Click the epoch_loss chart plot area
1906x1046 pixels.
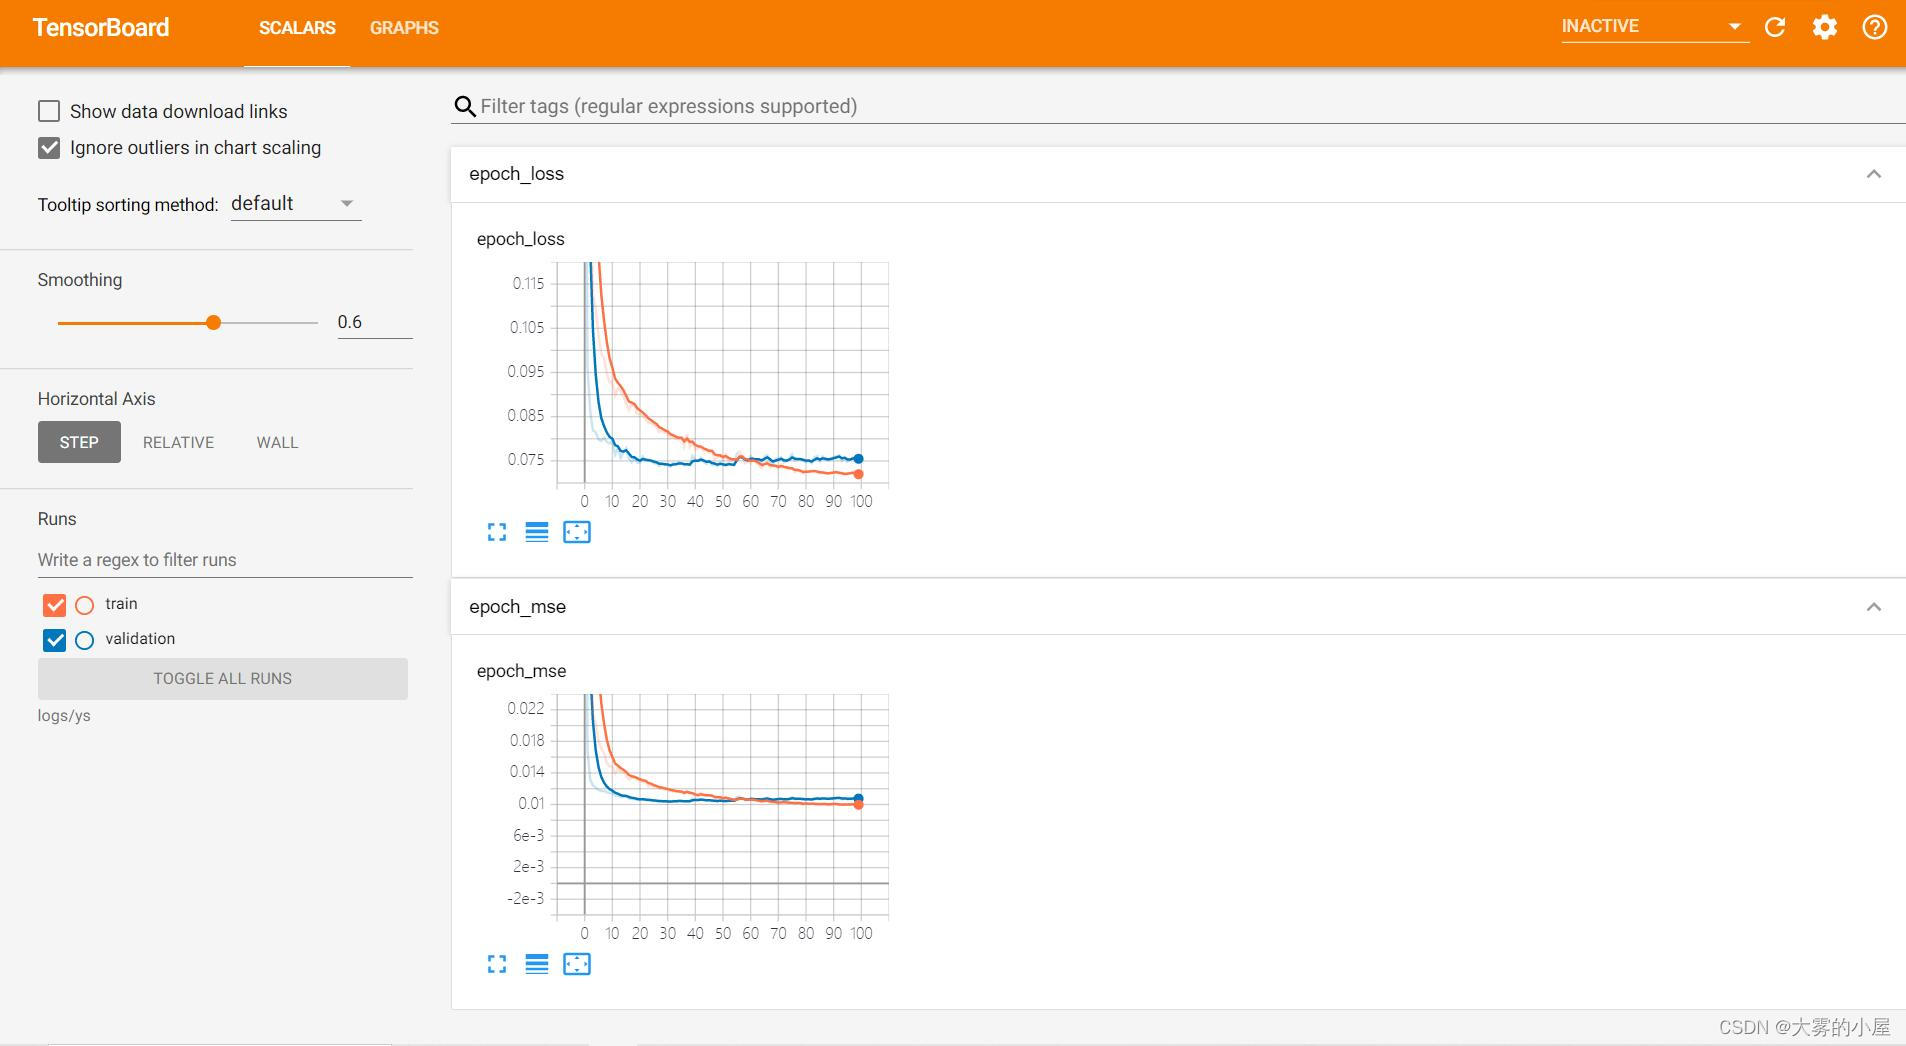pos(722,374)
